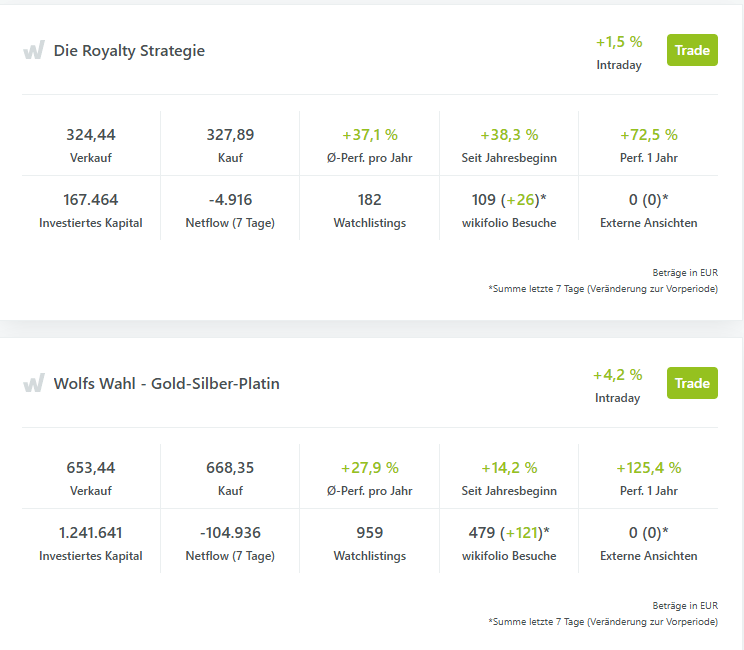744x650 pixels.
Task: Select 167.464 Investiertes Kapital cell
Action: pyautogui.click(x=91, y=209)
